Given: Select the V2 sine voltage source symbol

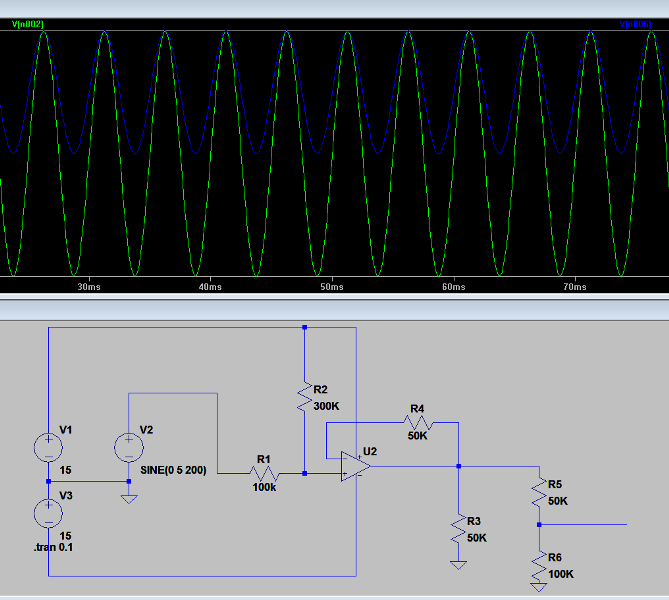Looking at the screenshot, I should (129, 447).
